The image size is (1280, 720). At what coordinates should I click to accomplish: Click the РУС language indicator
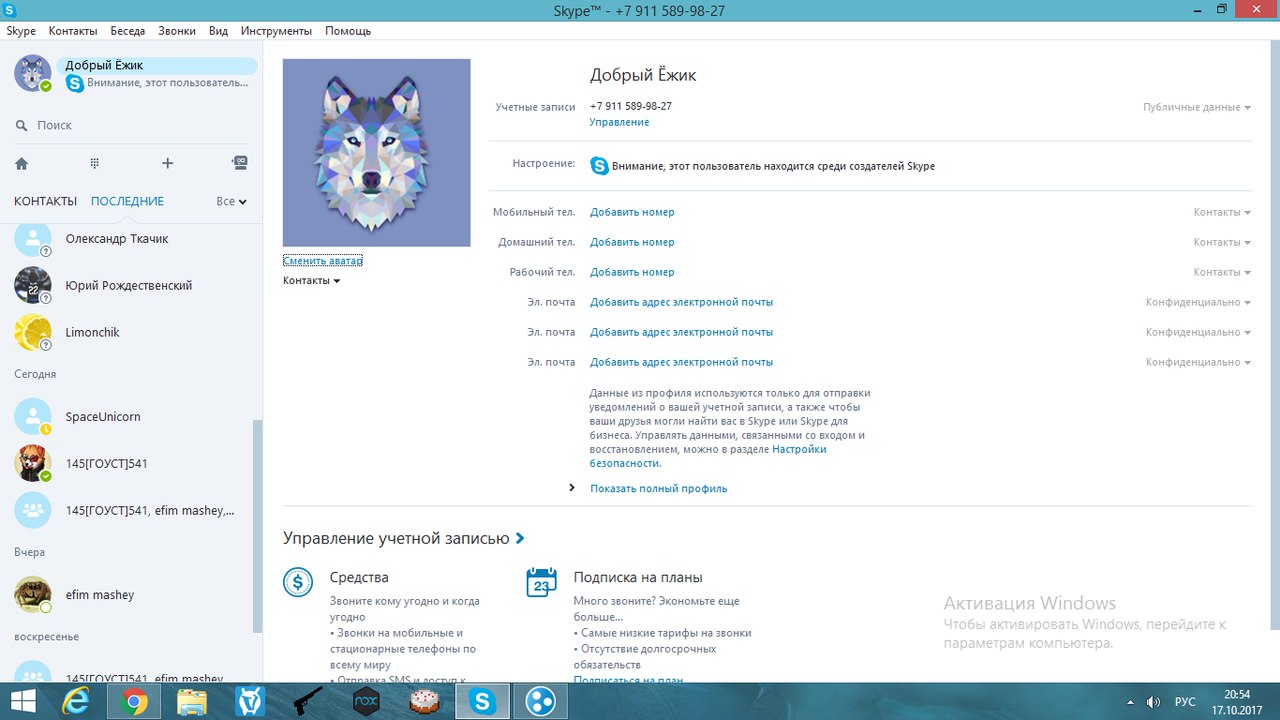click(1184, 702)
